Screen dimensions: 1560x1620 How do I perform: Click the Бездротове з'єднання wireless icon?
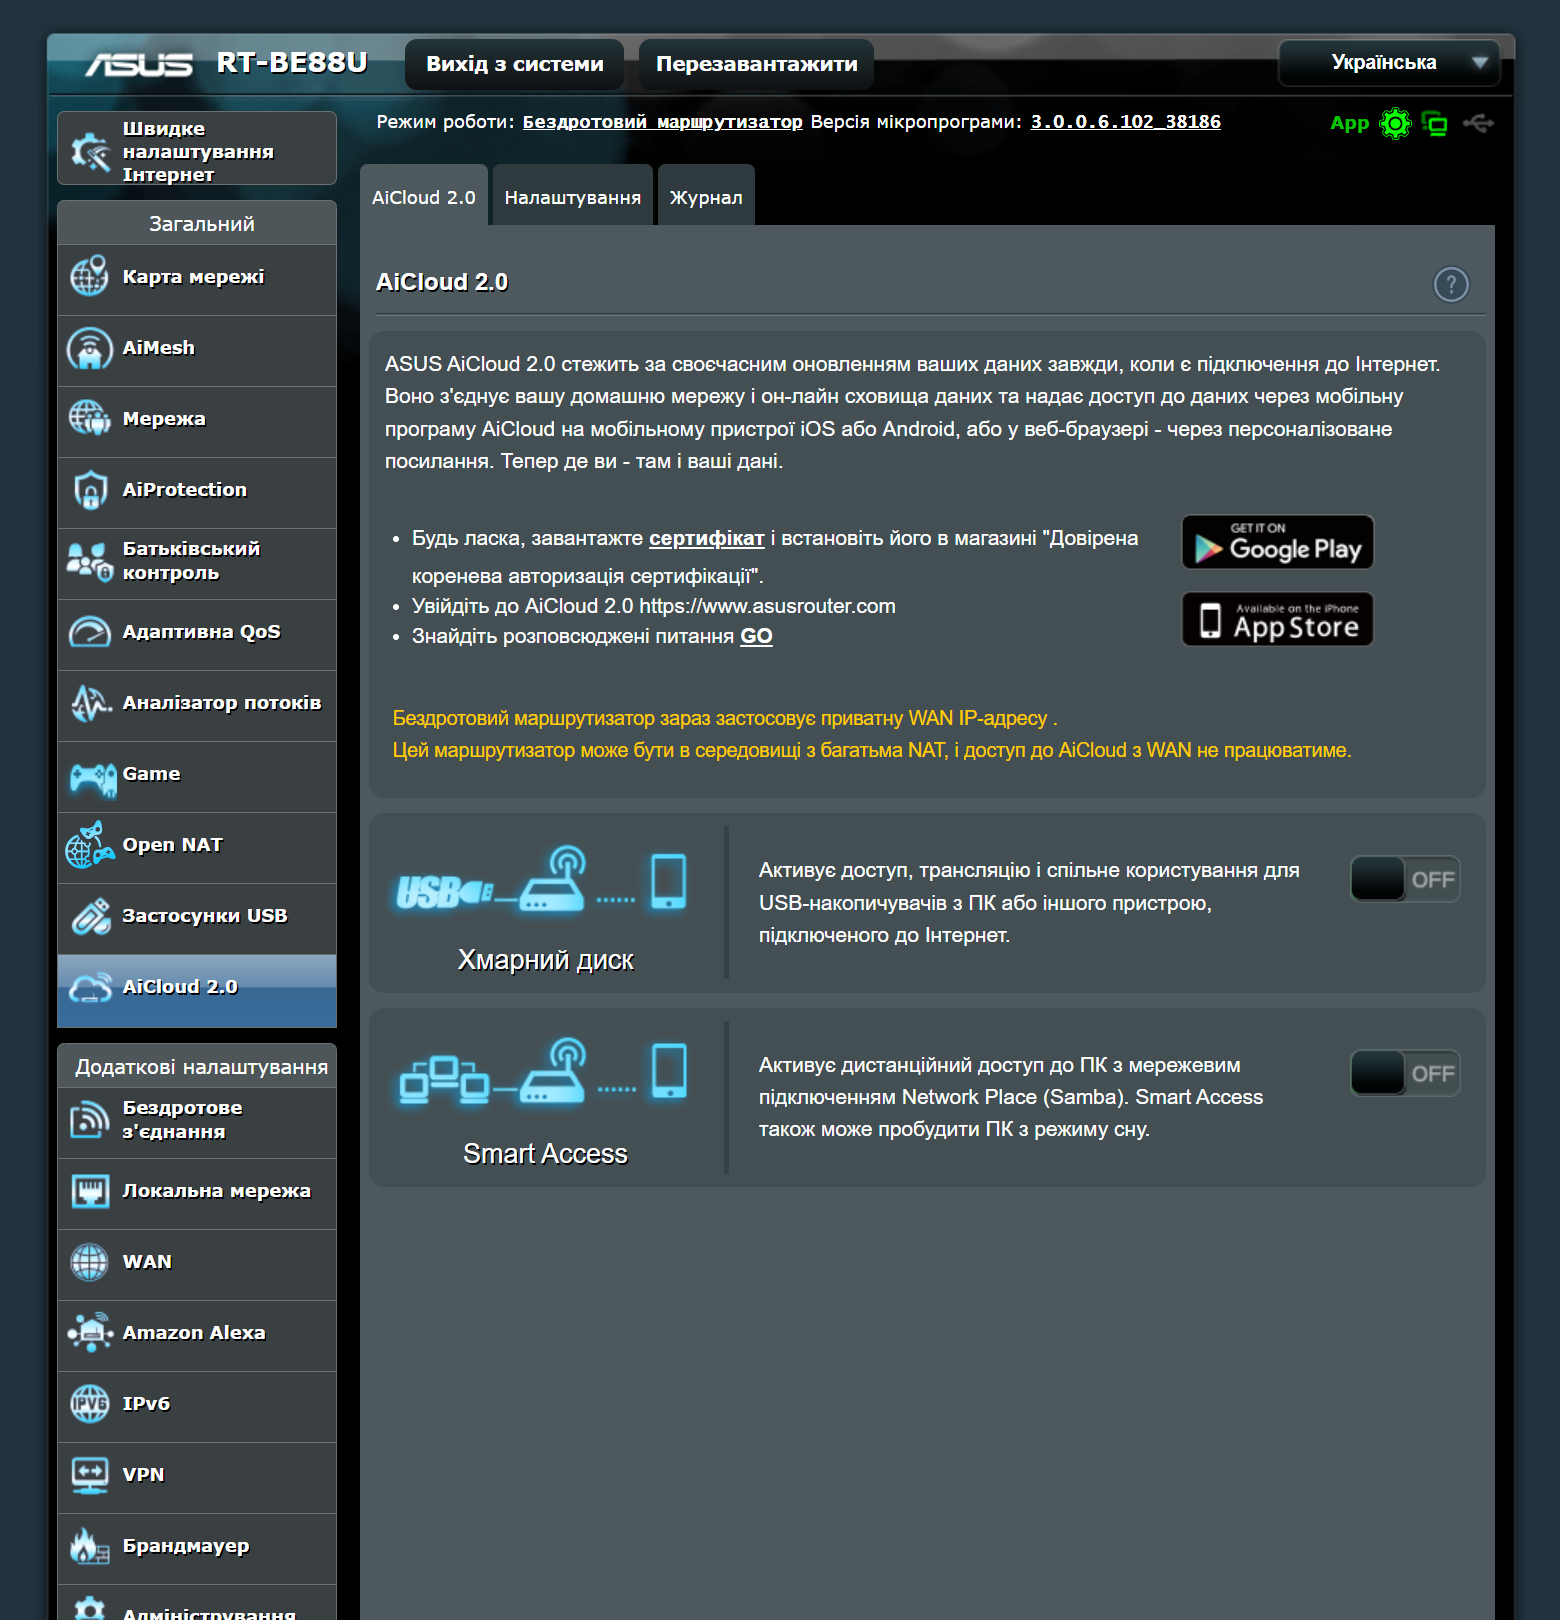89,1120
